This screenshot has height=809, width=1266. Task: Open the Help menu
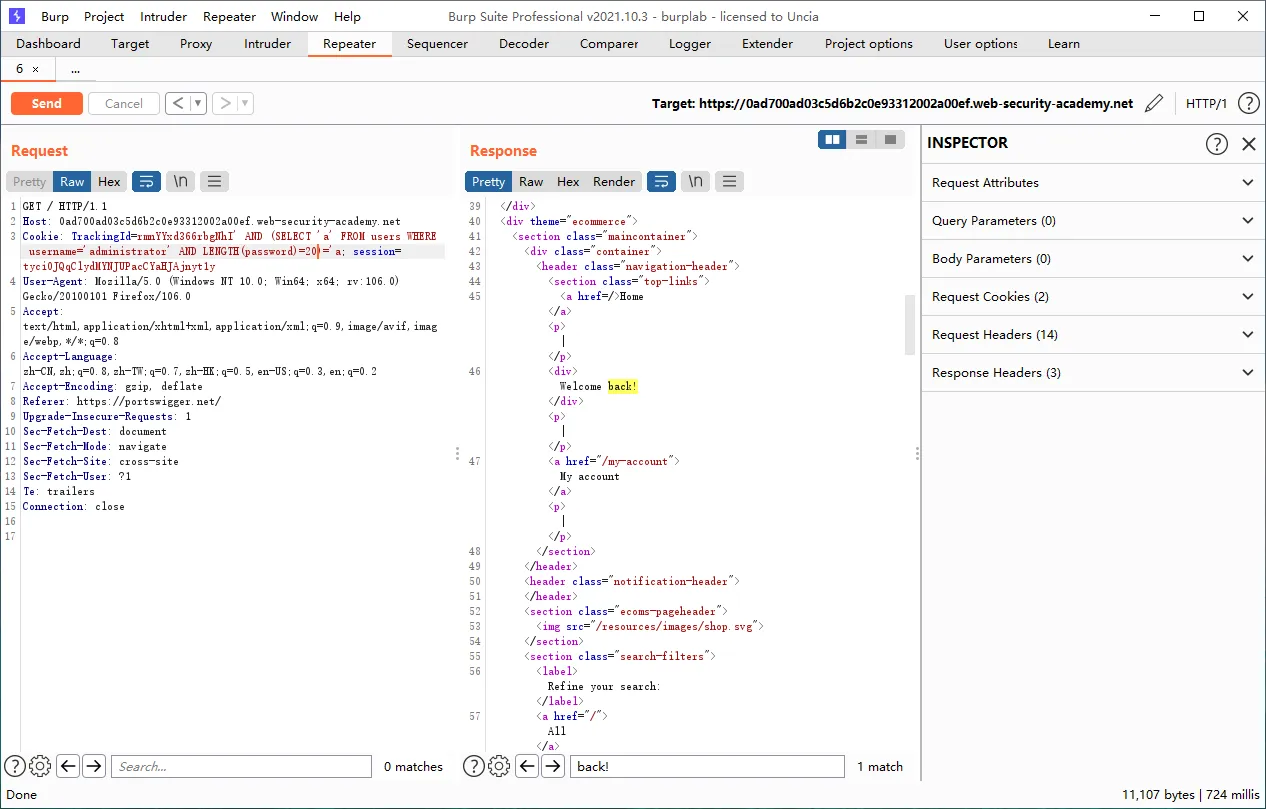coord(347,16)
